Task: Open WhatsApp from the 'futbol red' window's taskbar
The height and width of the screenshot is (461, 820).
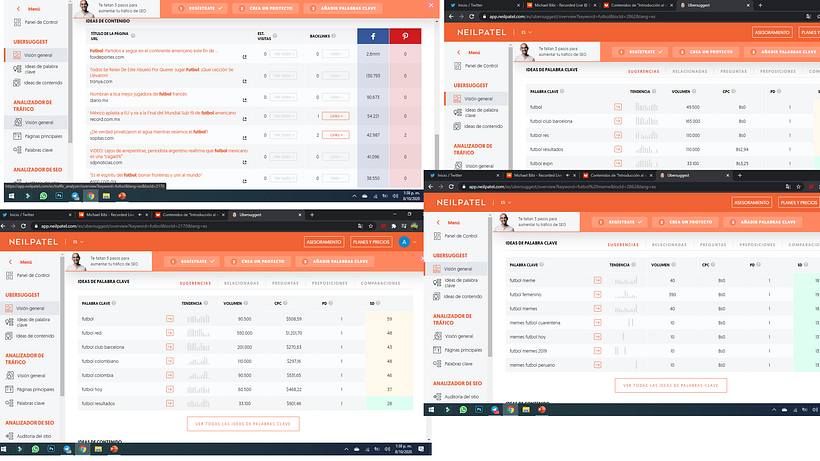Action: 35,449
